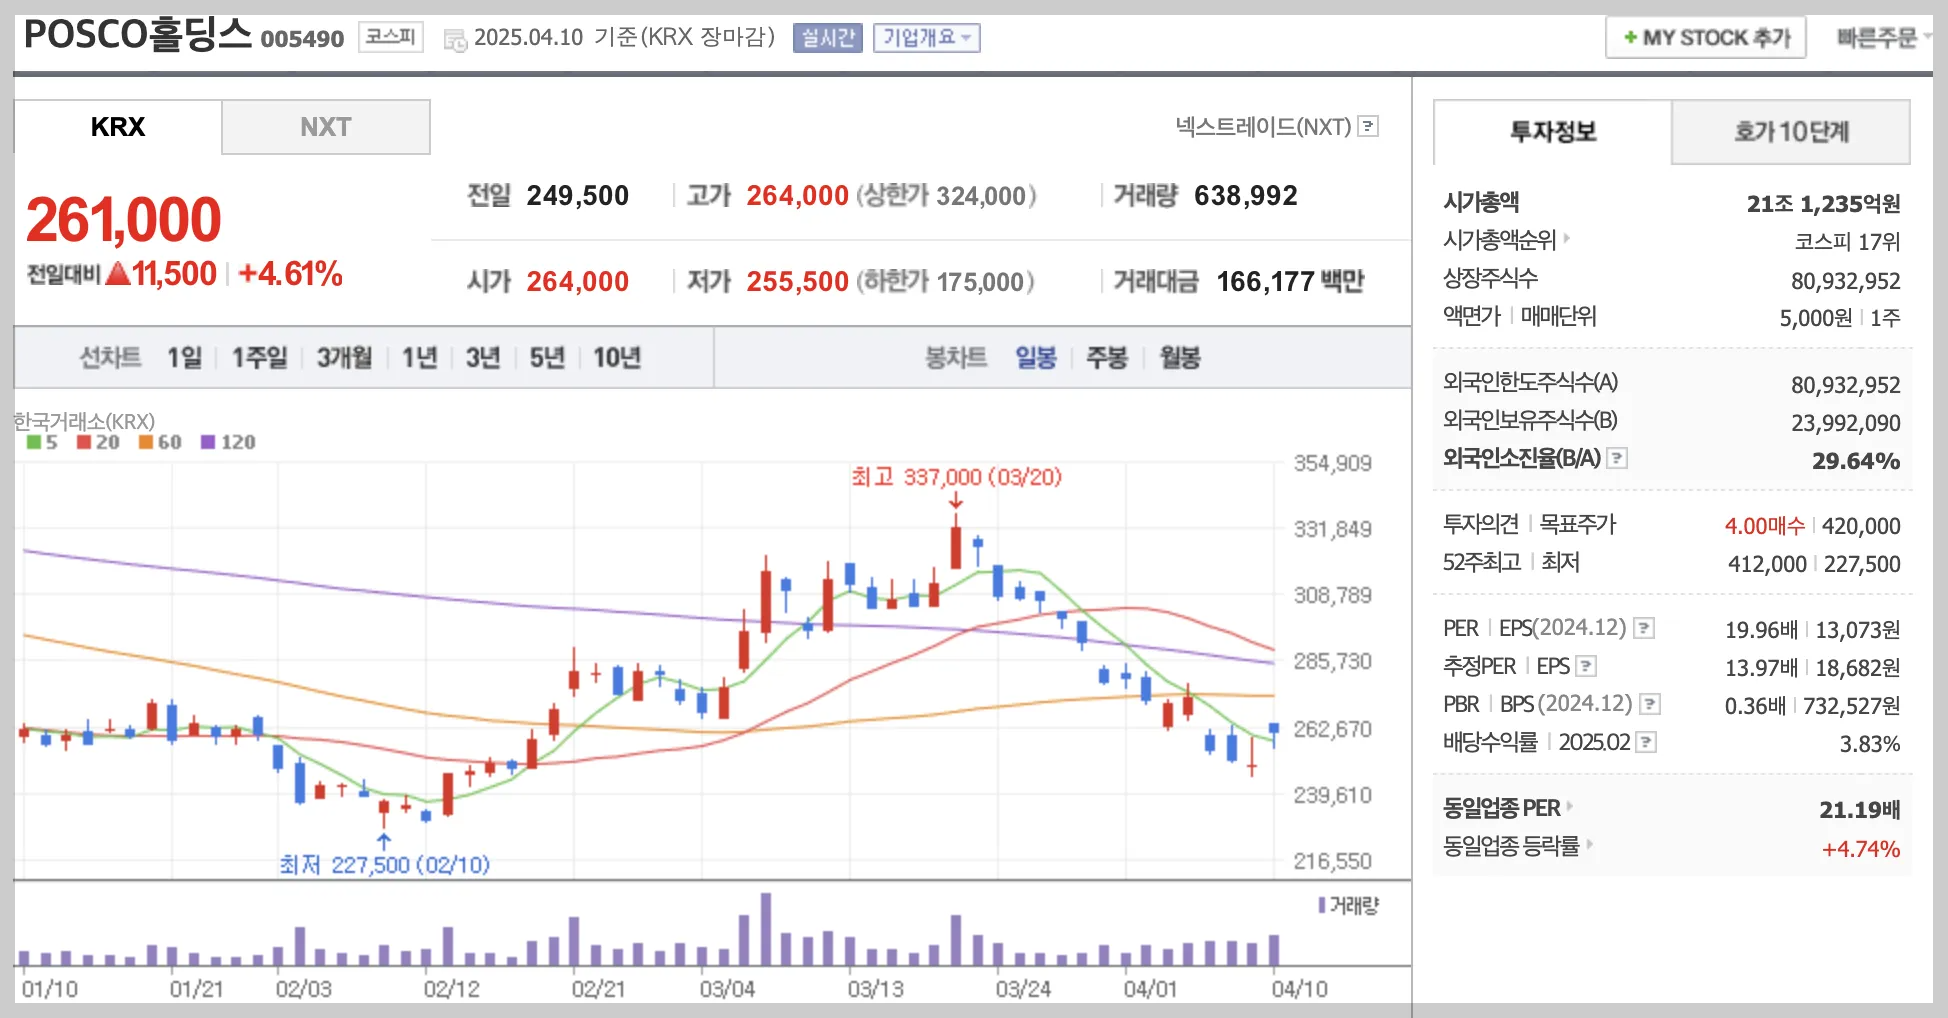Show the 10년 line chart

tap(617, 358)
